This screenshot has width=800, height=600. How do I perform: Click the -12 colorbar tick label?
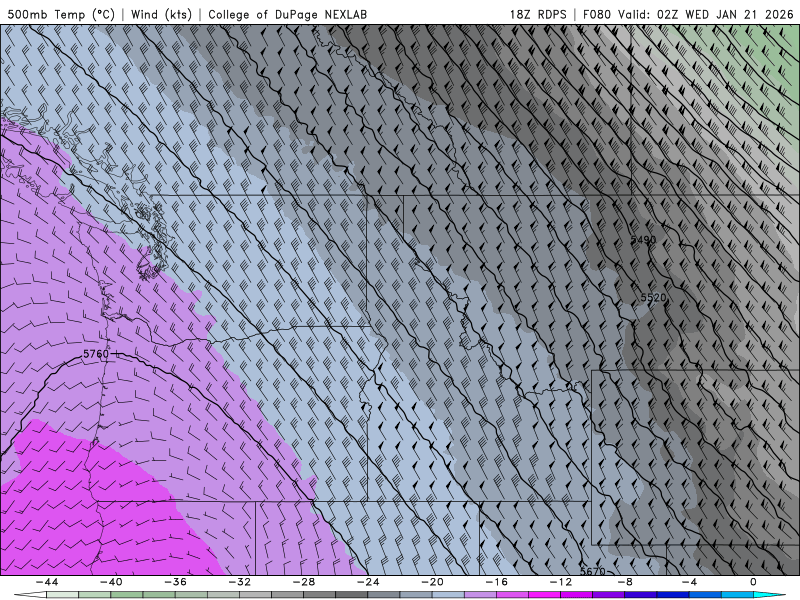click(x=561, y=582)
